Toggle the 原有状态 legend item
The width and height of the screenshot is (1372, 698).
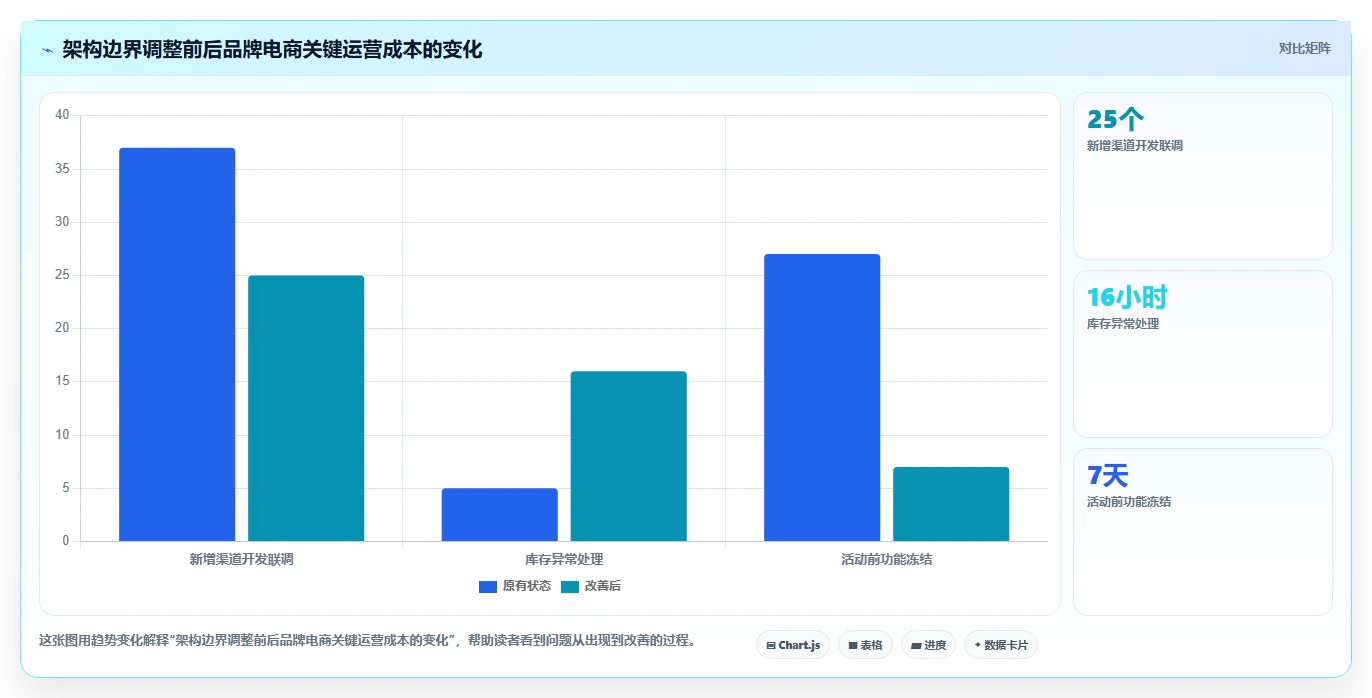click(515, 586)
